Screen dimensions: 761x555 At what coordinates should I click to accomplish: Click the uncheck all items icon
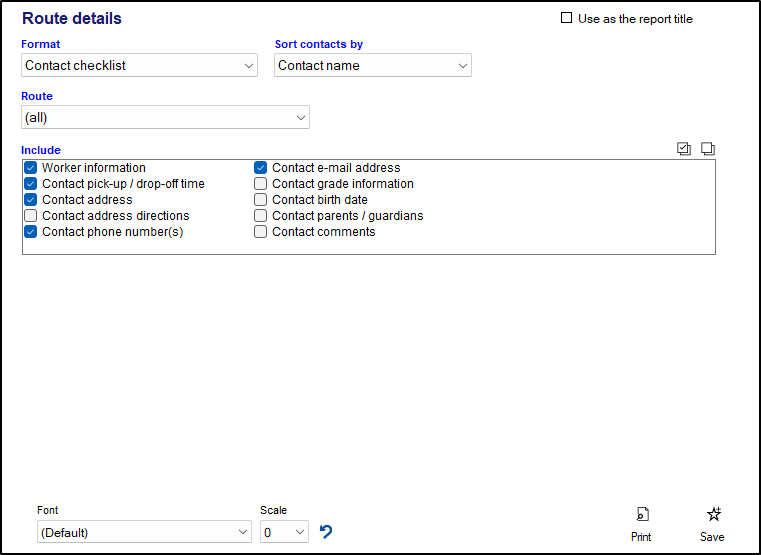[708, 149]
